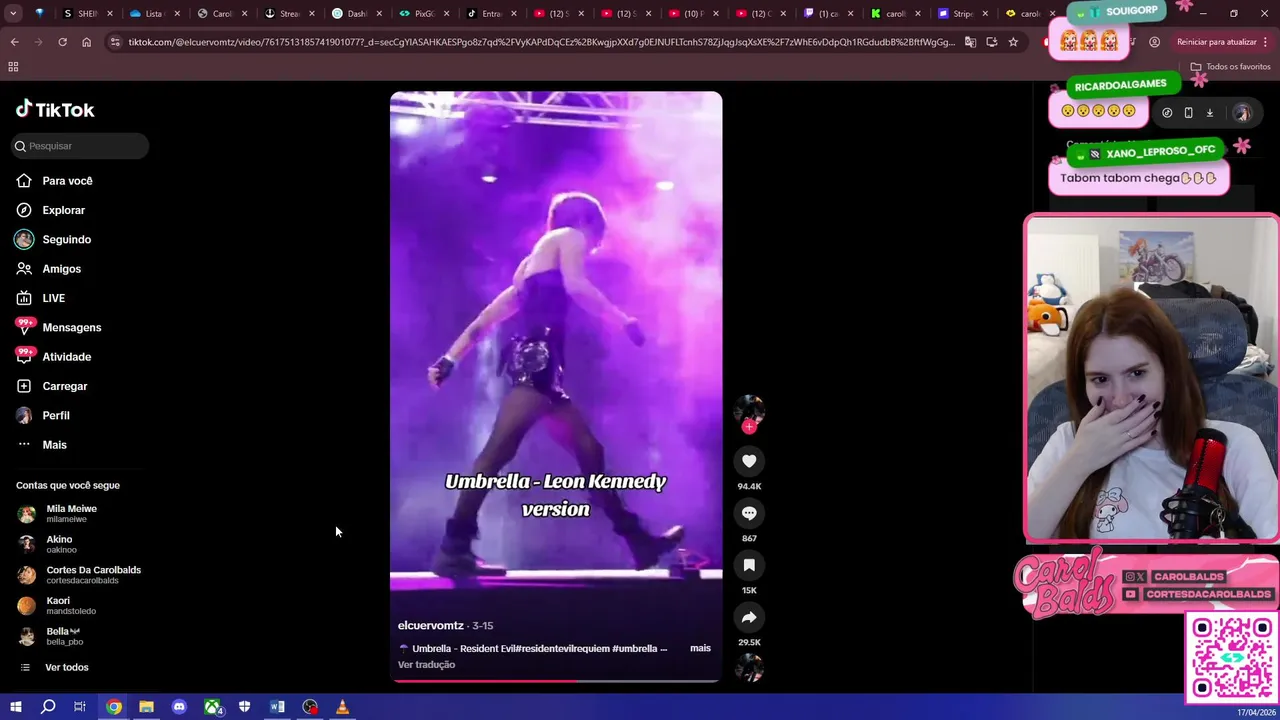
Task: Switch to the Stripe tab
Action: pos(963,14)
